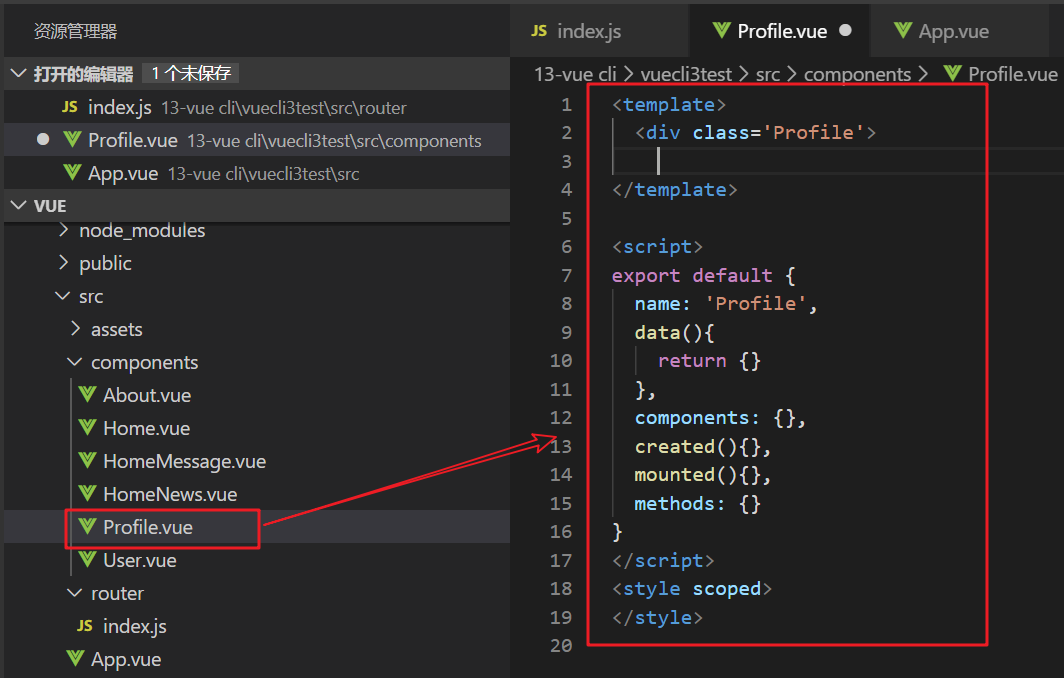Screen dimensions: 1064x678
Task: Open Home.vue from the file tree
Action: [146, 428]
